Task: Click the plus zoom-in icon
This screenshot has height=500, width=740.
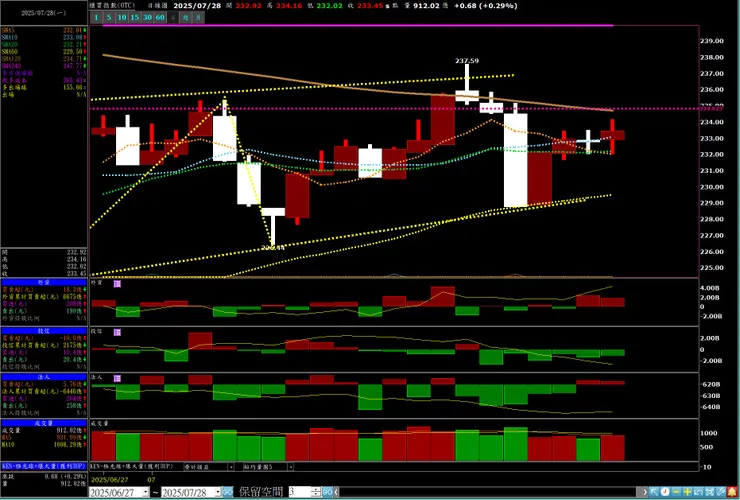Action: [687, 492]
